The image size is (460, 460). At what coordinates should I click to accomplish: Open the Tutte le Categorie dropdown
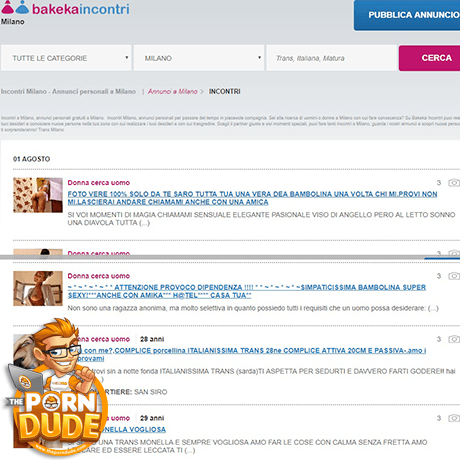[66, 58]
